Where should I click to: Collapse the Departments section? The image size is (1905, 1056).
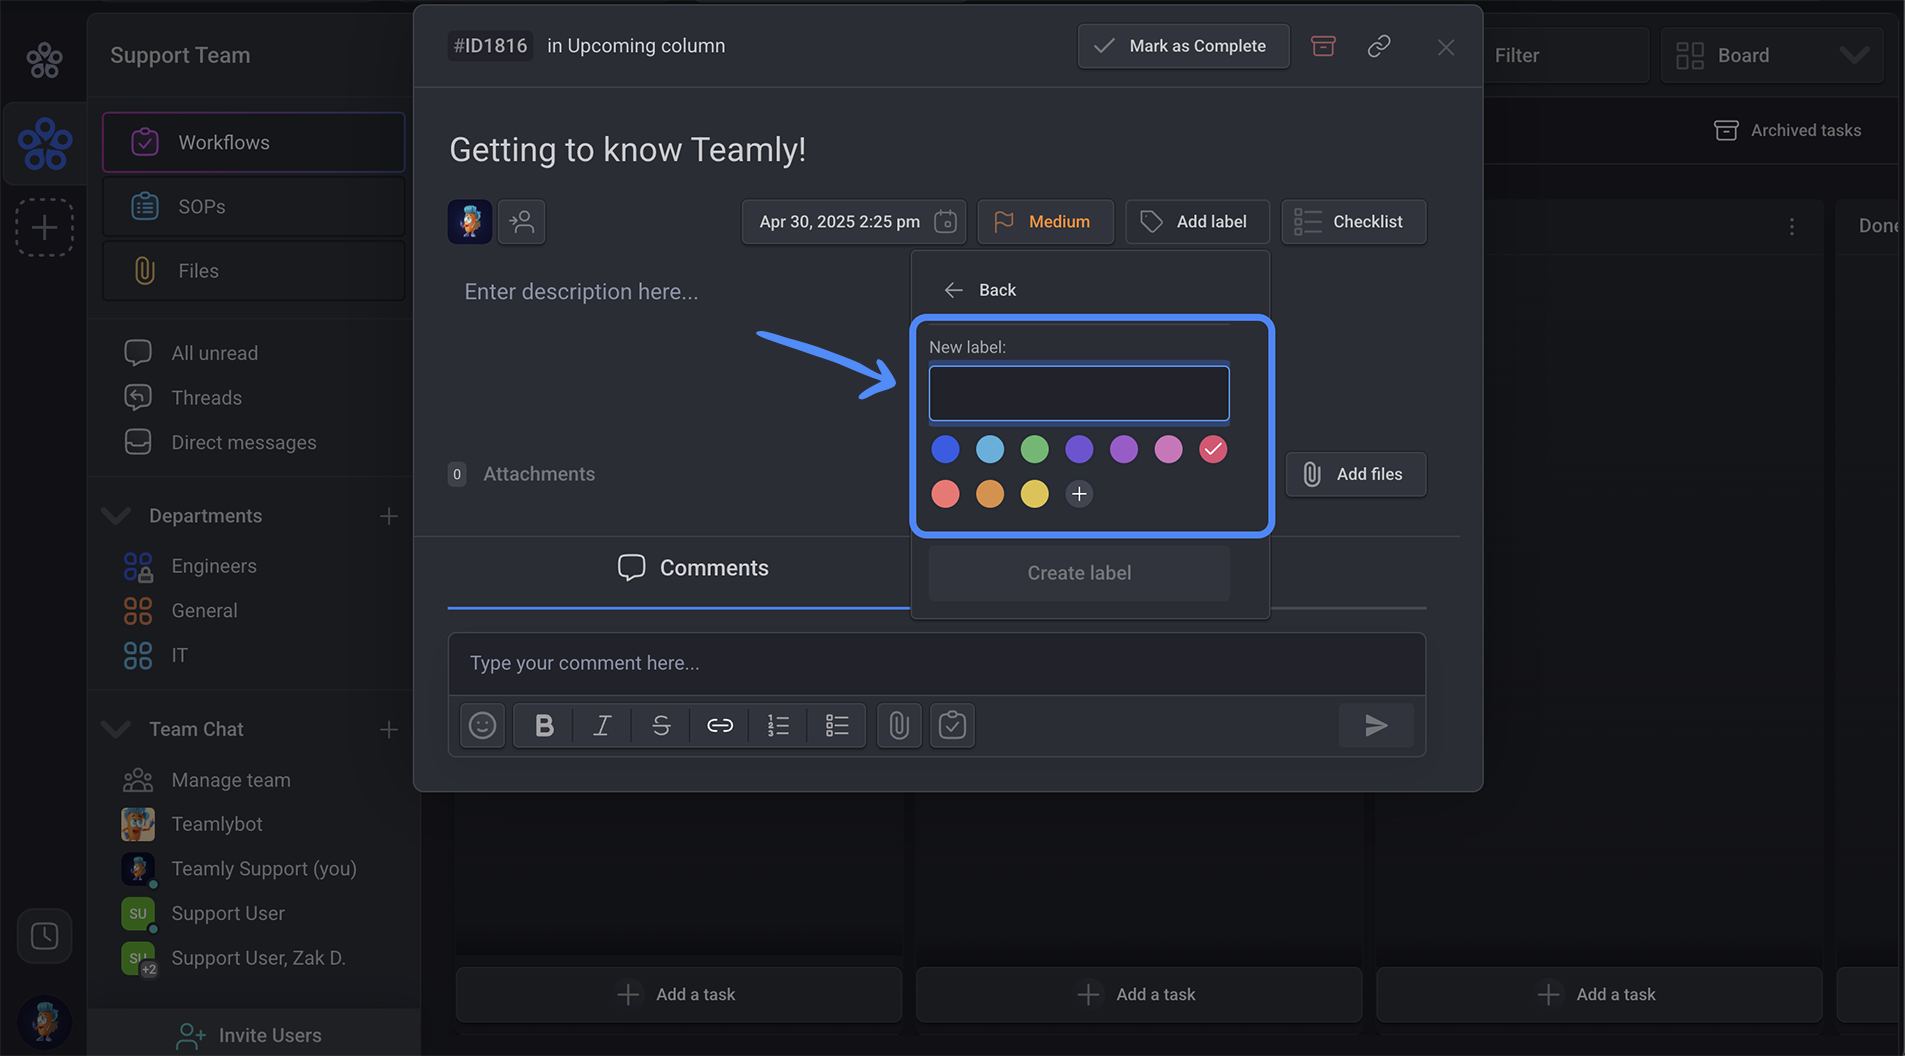pos(116,516)
